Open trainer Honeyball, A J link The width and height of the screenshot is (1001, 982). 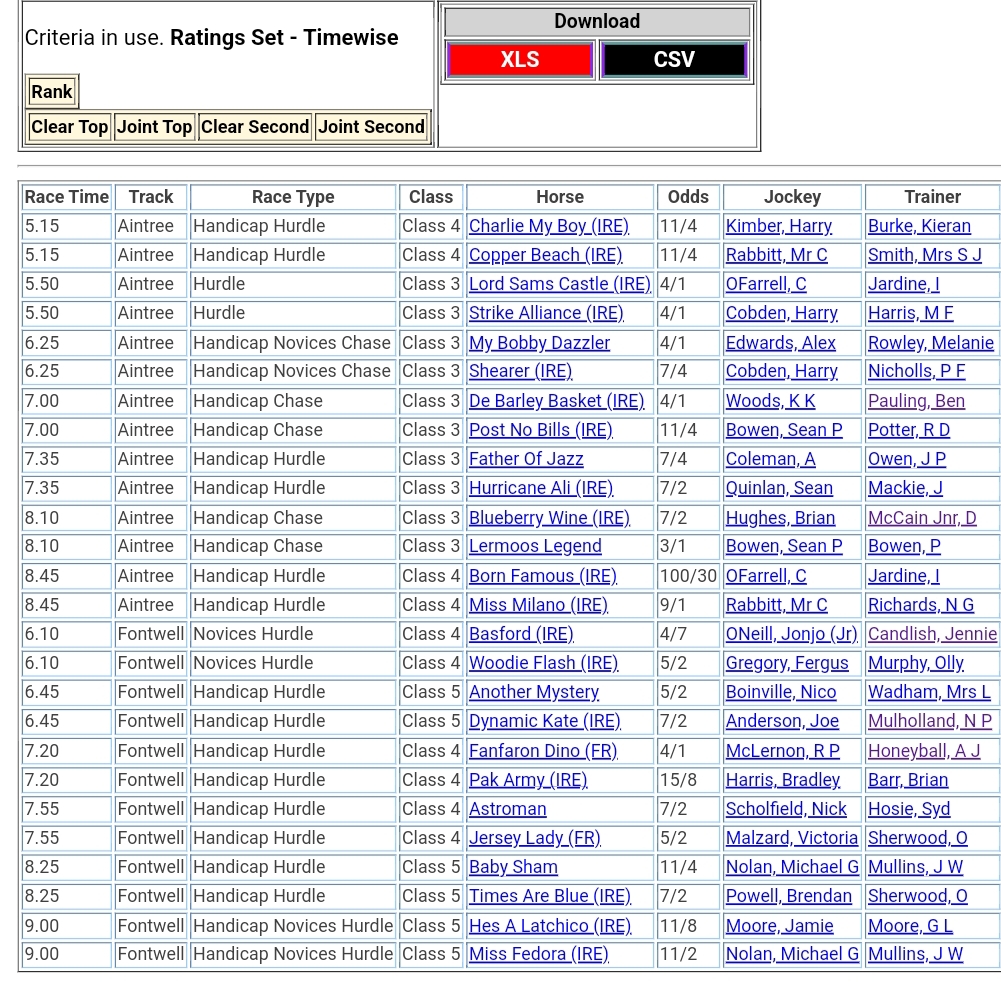click(x=924, y=751)
